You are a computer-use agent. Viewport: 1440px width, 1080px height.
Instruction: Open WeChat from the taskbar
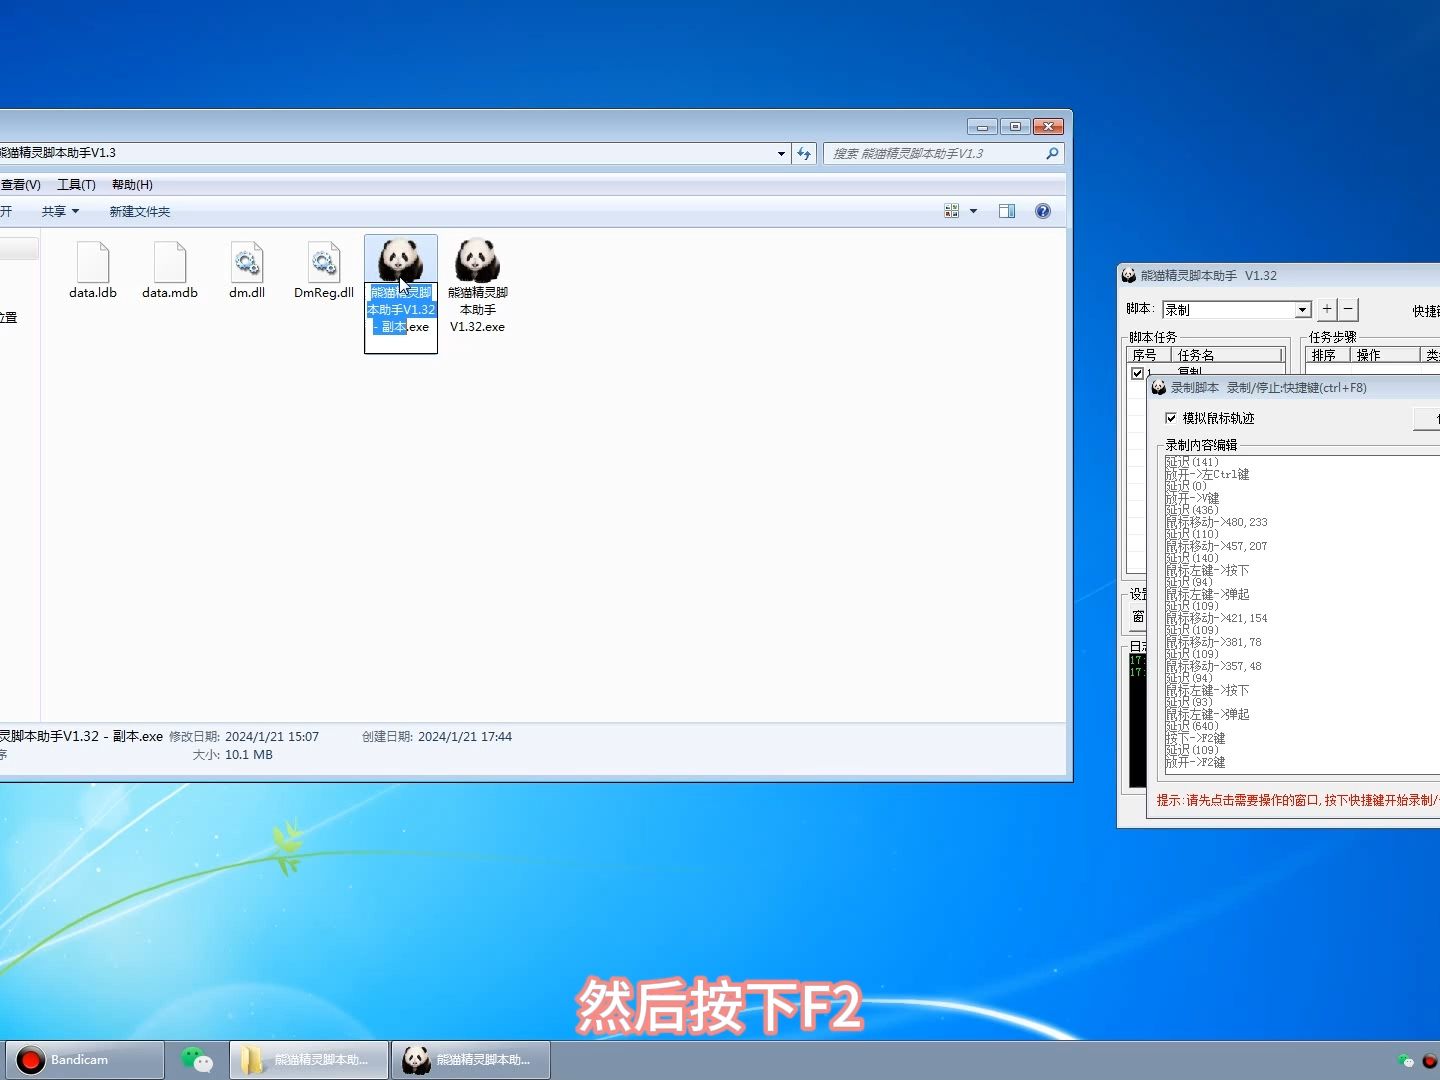point(196,1060)
